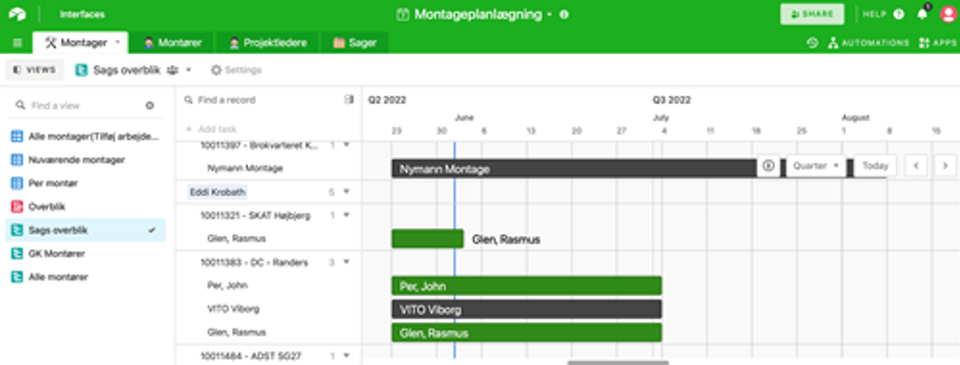
Task: Click Add task
Action: pyautogui.click(x=211, y=129)
